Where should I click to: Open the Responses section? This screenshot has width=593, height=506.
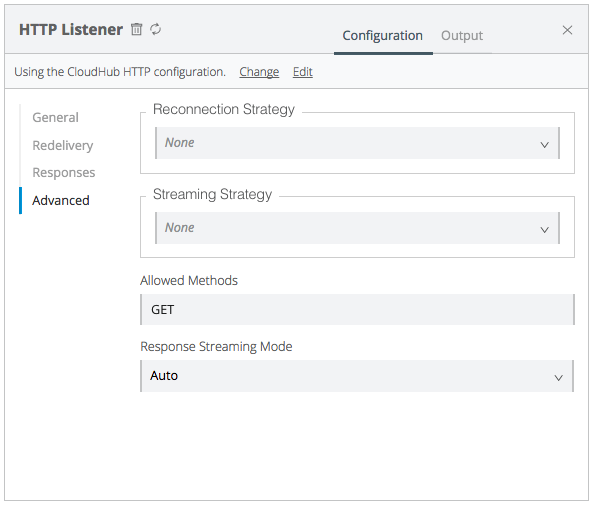click(64, 173)
